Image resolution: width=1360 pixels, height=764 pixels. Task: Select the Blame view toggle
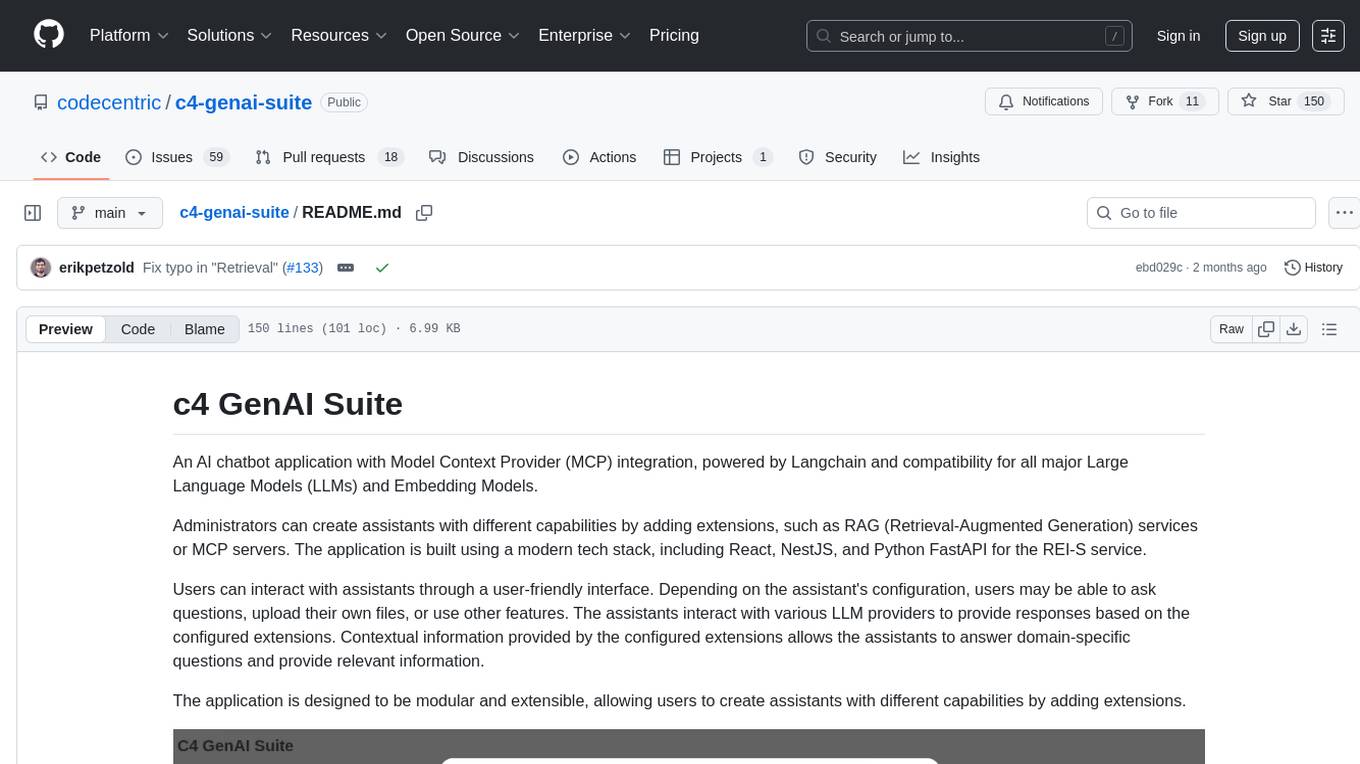click(x=204, y=329)
